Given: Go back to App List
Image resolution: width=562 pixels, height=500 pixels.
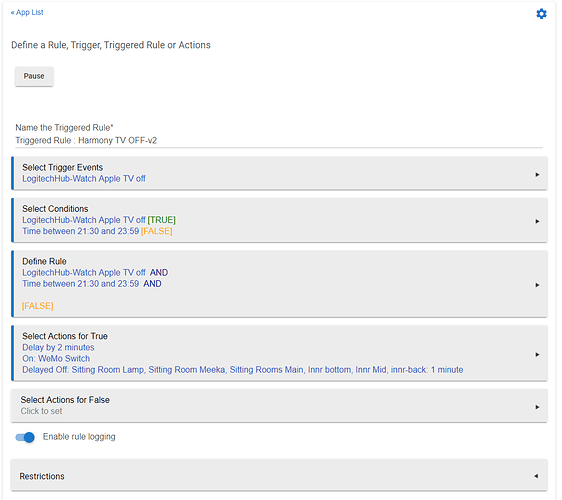Looking at the screenshot, I should 27,13.
